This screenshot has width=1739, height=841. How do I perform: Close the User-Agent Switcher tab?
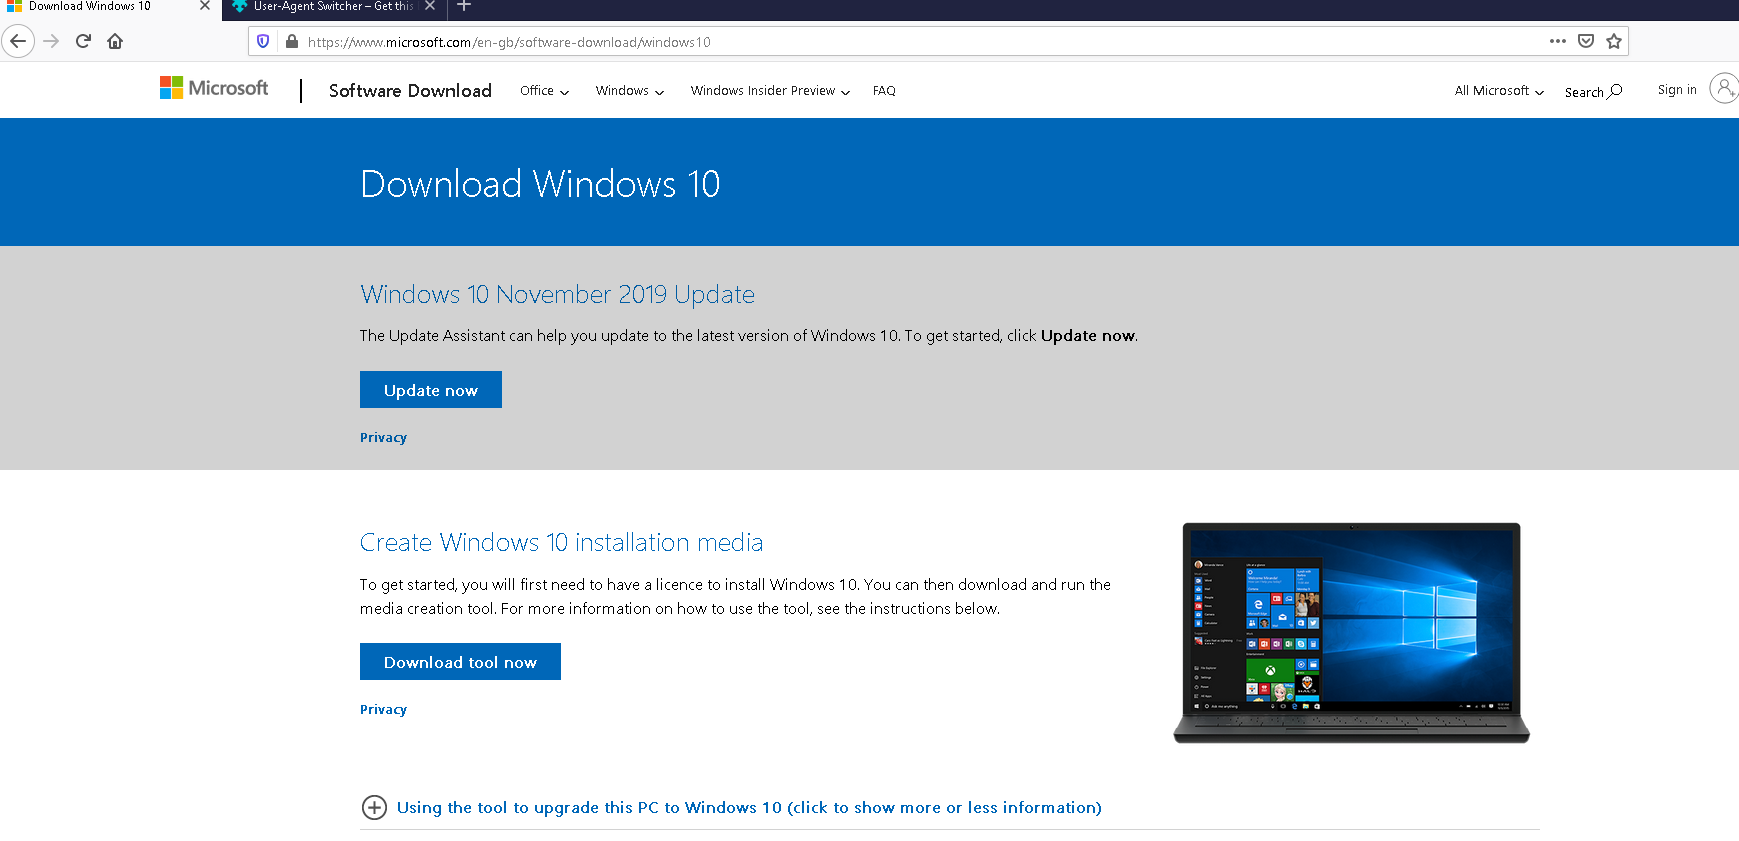[x=430, y=6]
